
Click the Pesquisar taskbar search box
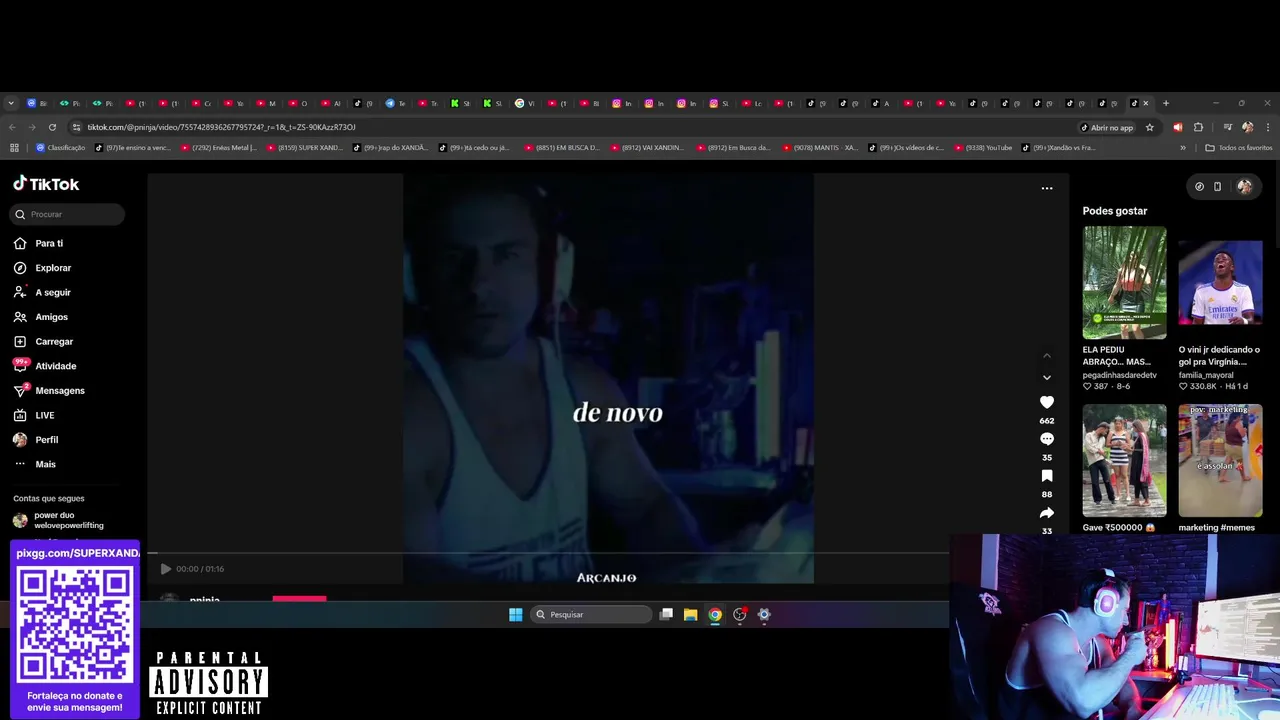[591, 615]
